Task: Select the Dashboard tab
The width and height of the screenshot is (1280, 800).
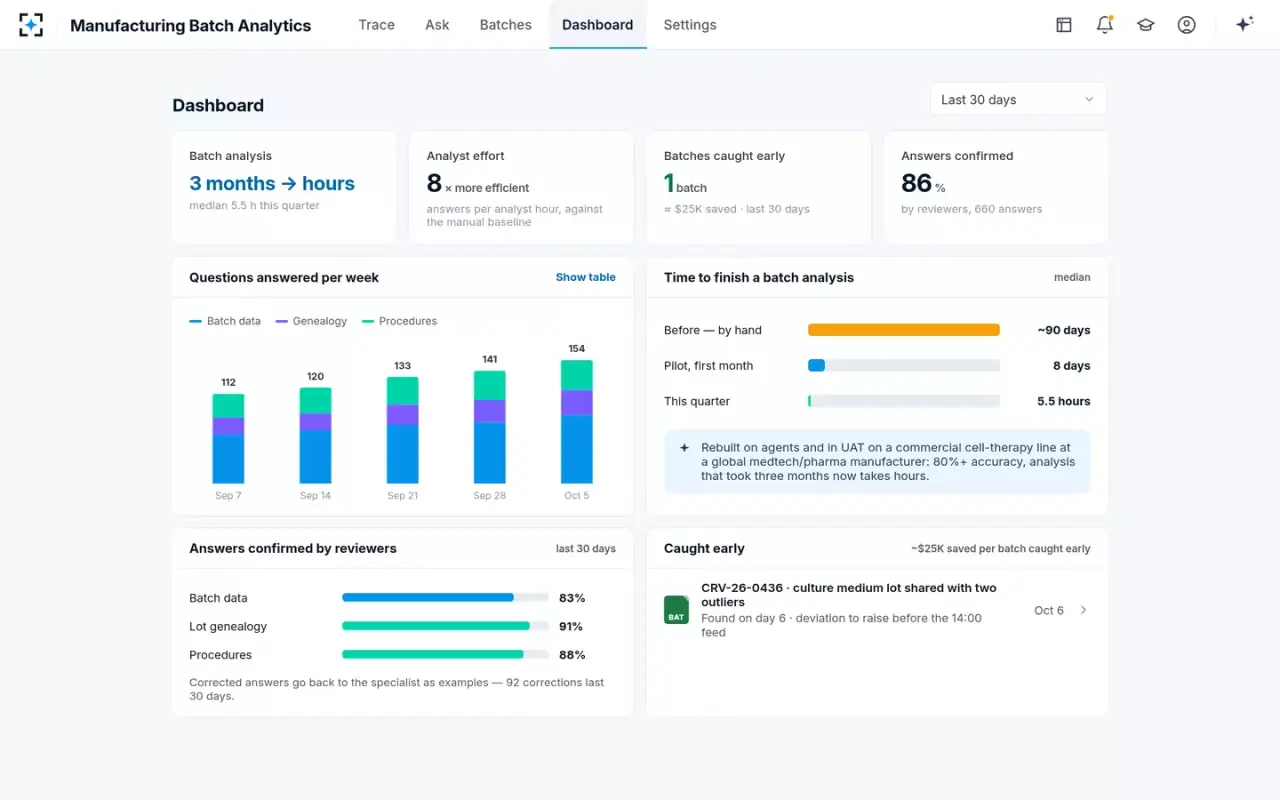Action: pos(598,25)
